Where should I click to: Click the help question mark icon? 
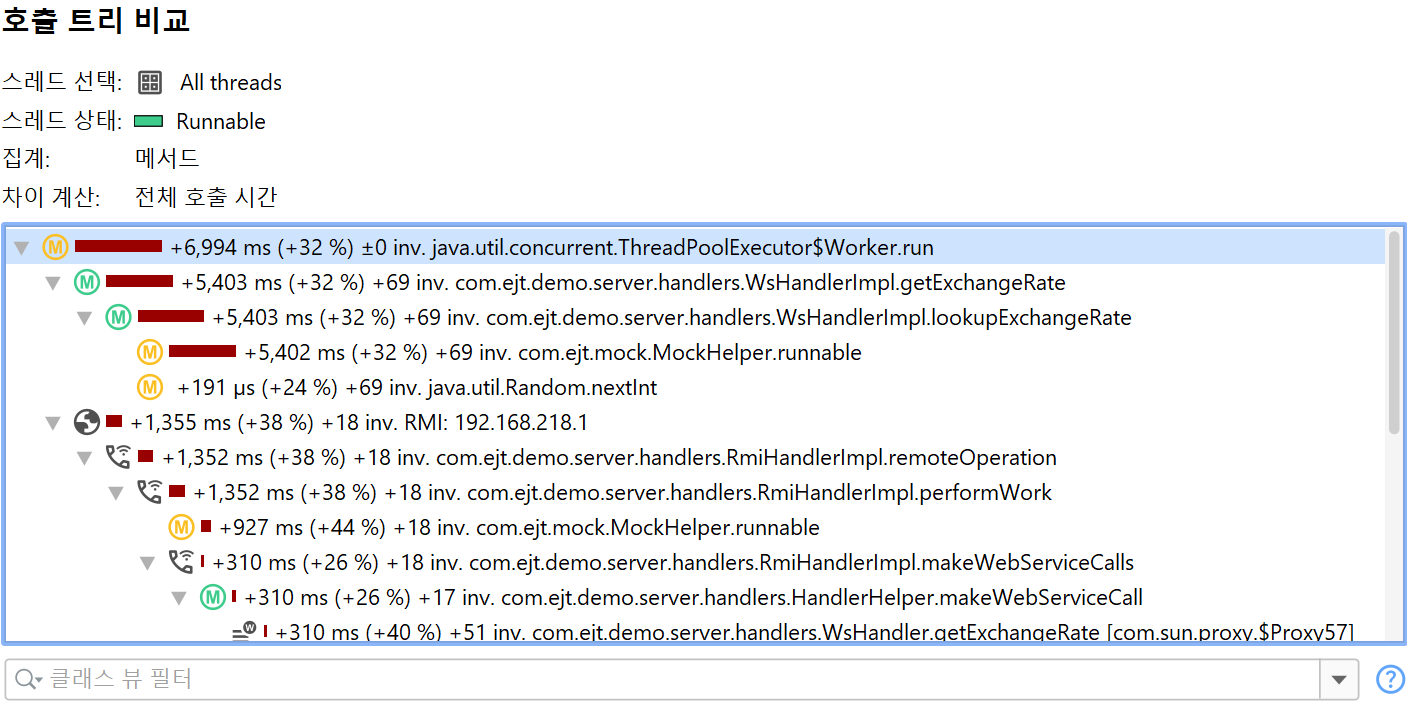pos(1390,680)
